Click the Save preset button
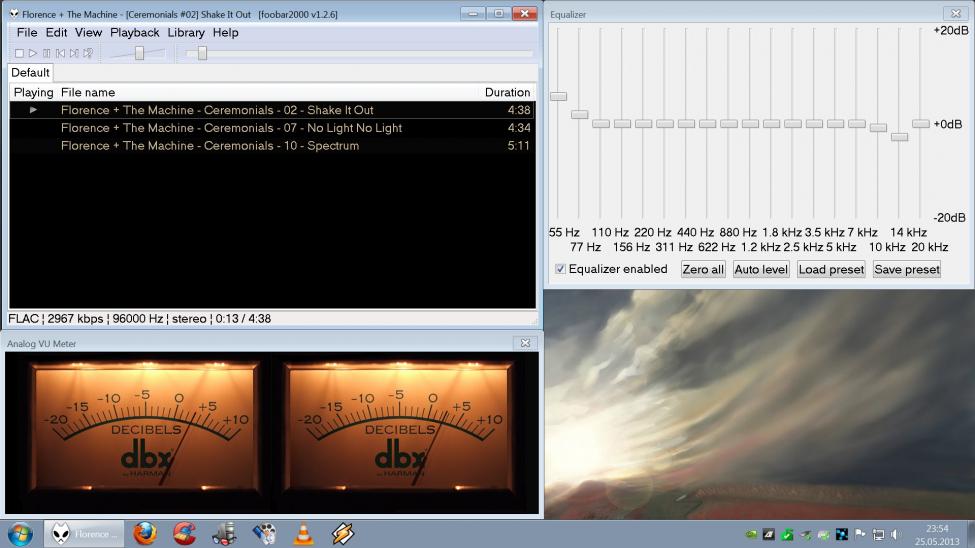 (x=907, y=269)
